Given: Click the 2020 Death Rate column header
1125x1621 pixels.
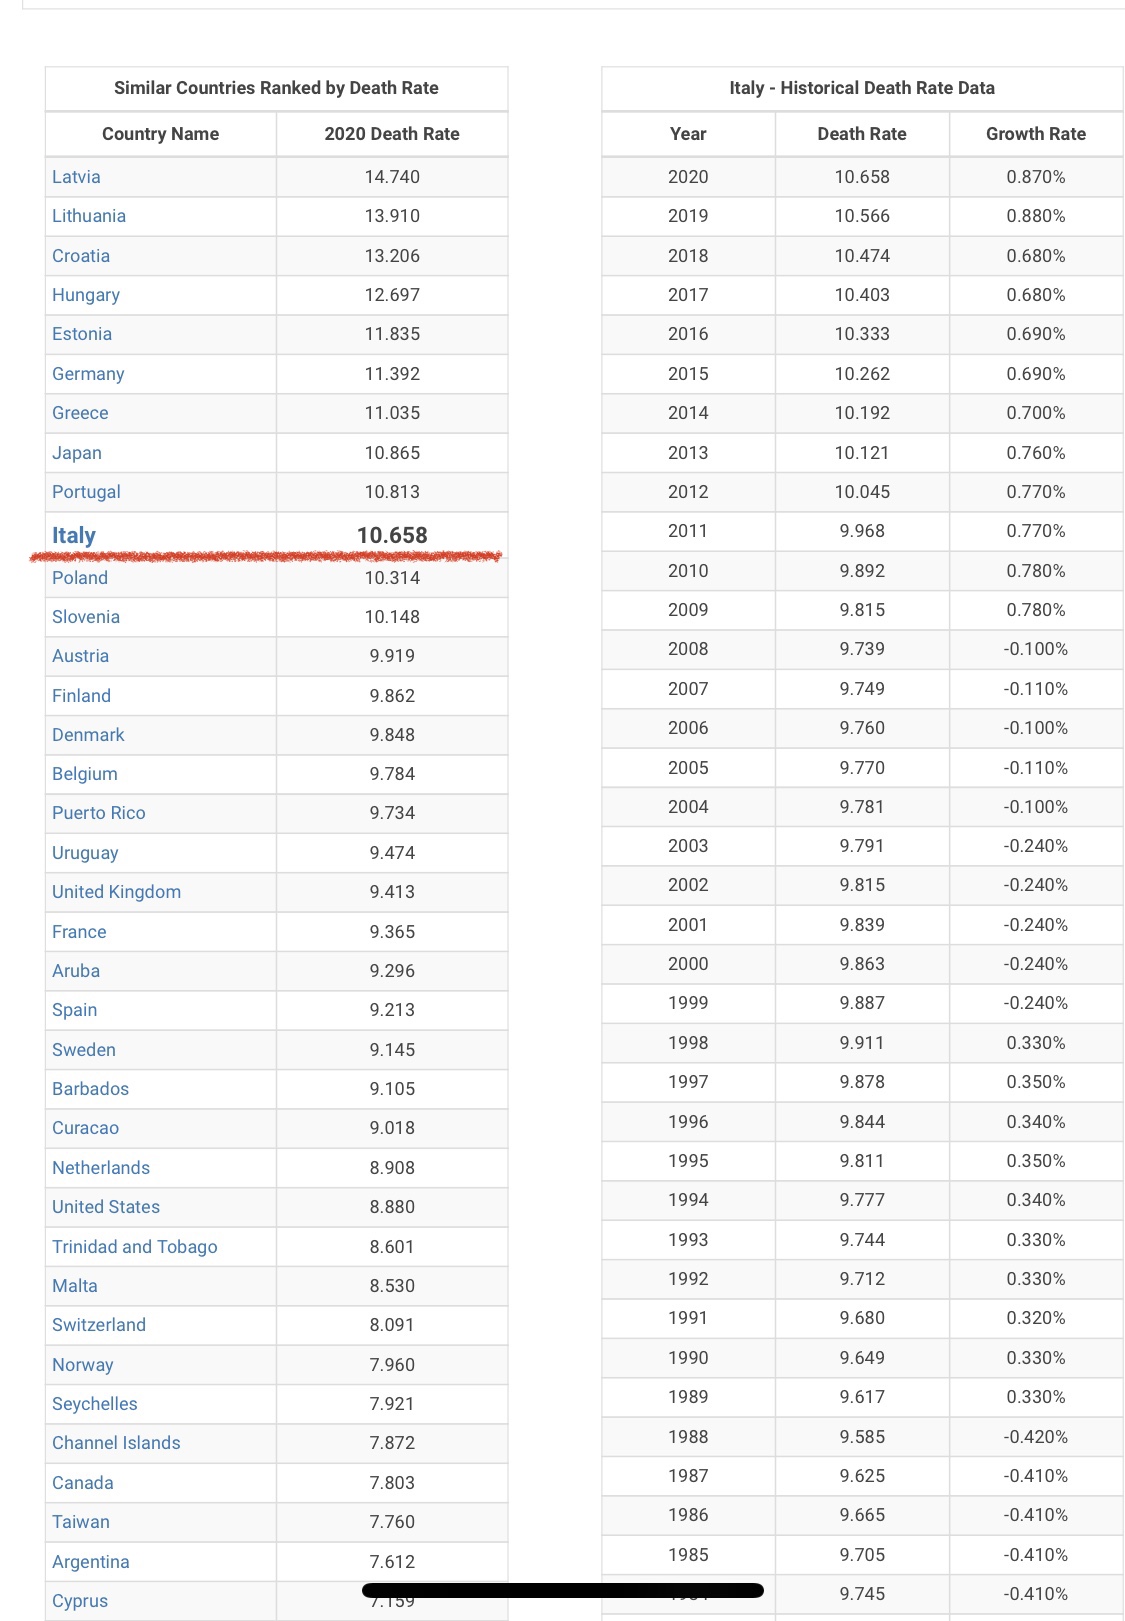Looking at the screenshot, I should (x=392, y=134).
